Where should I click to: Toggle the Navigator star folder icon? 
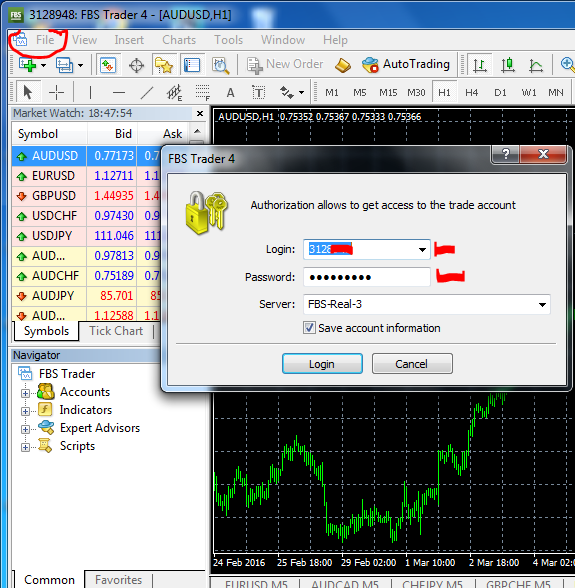(164, 65)
